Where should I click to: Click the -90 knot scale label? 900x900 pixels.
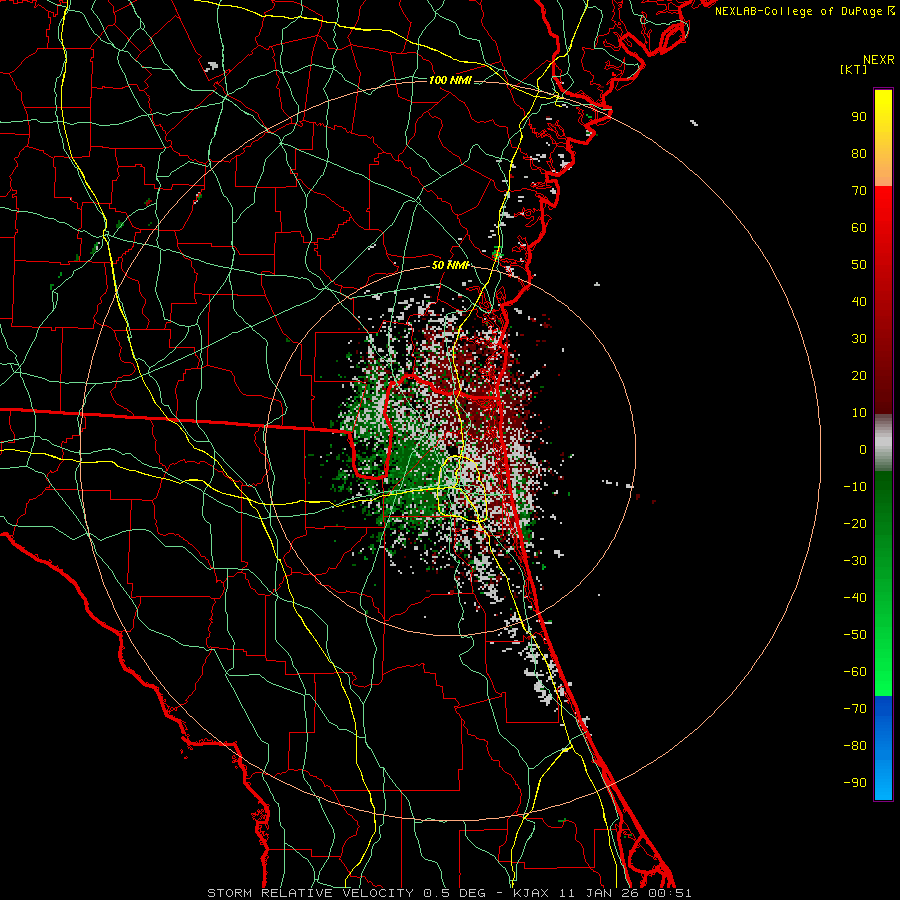click(855, 783)
